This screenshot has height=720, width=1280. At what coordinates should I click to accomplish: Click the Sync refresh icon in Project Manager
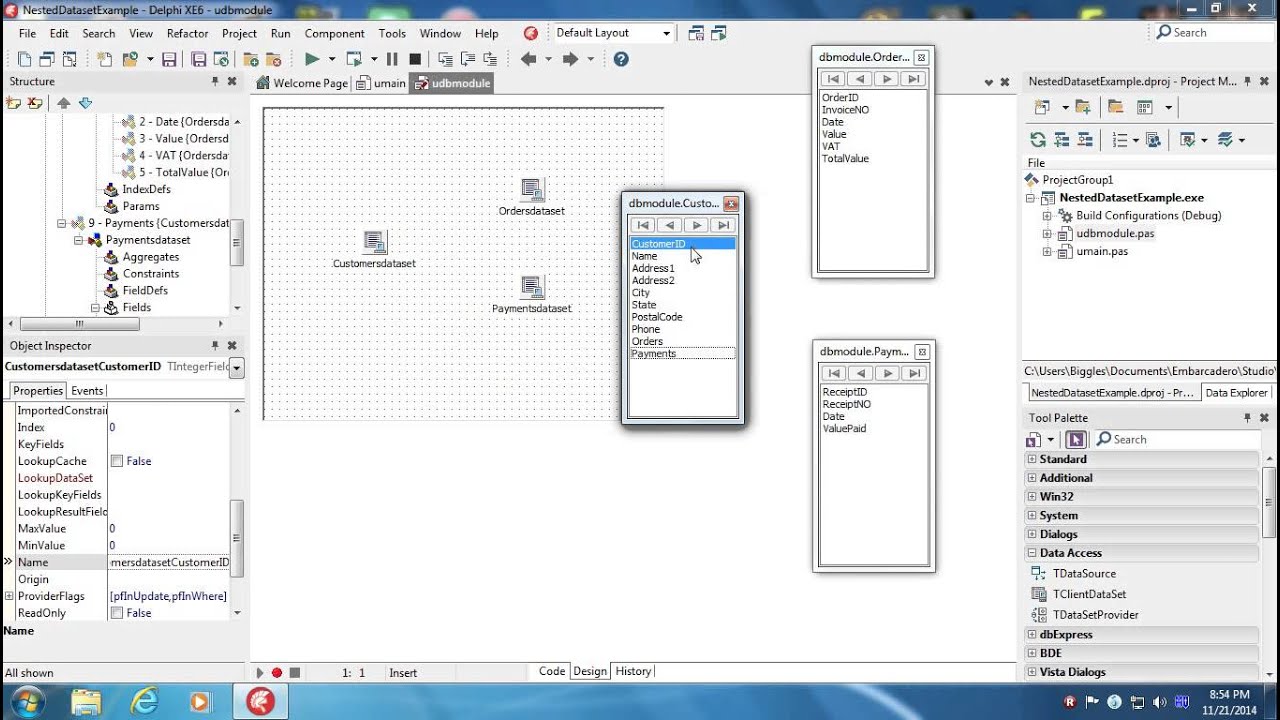(1038, 140)
